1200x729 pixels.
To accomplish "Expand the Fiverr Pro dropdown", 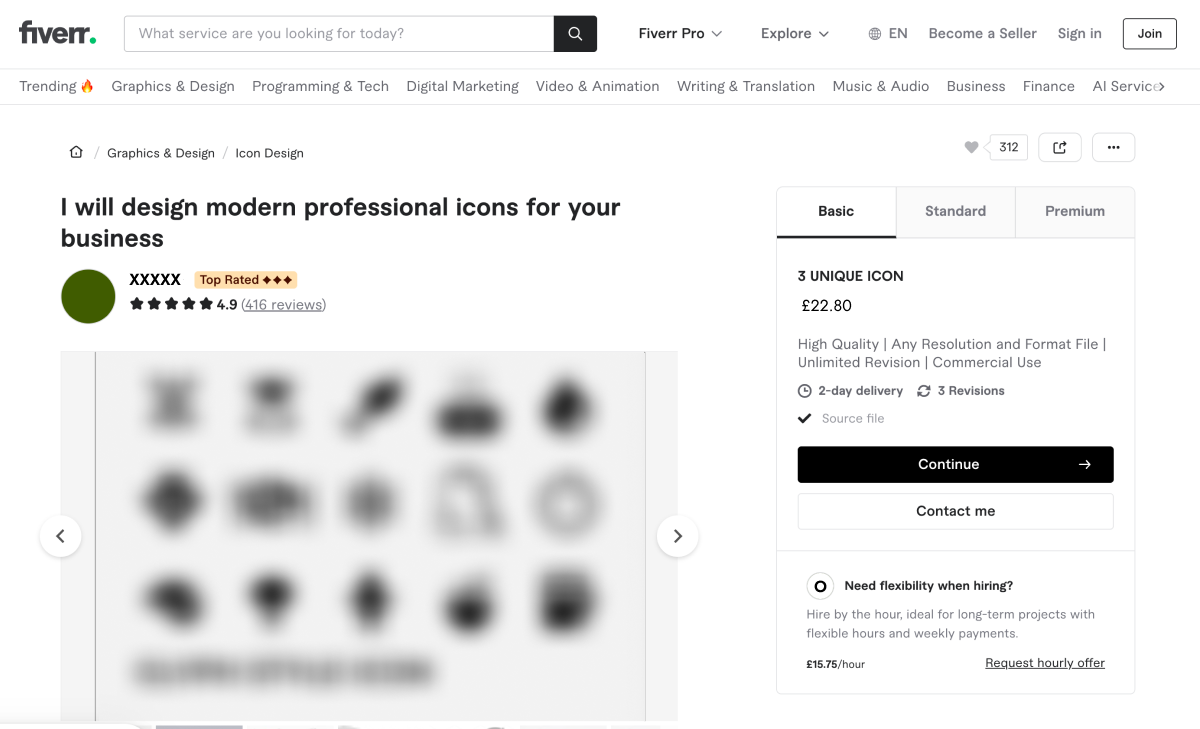I will point(680,33).
